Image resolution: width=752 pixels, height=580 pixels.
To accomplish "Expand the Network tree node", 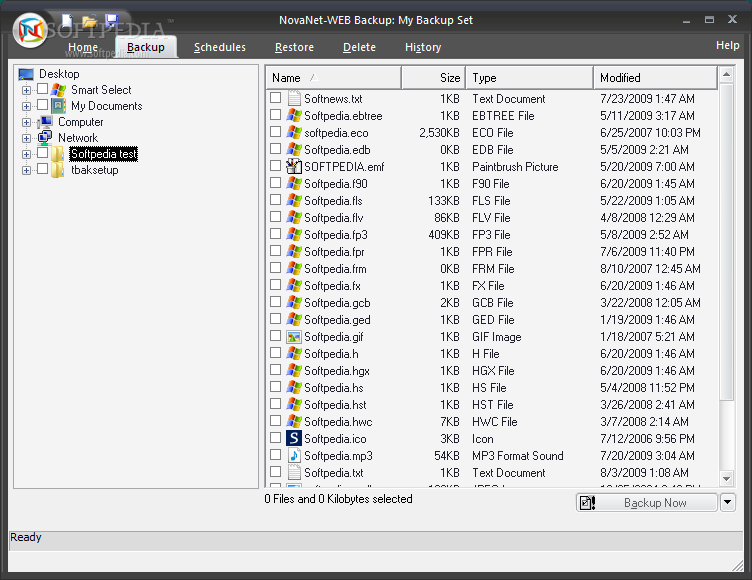I will [26, 138].
